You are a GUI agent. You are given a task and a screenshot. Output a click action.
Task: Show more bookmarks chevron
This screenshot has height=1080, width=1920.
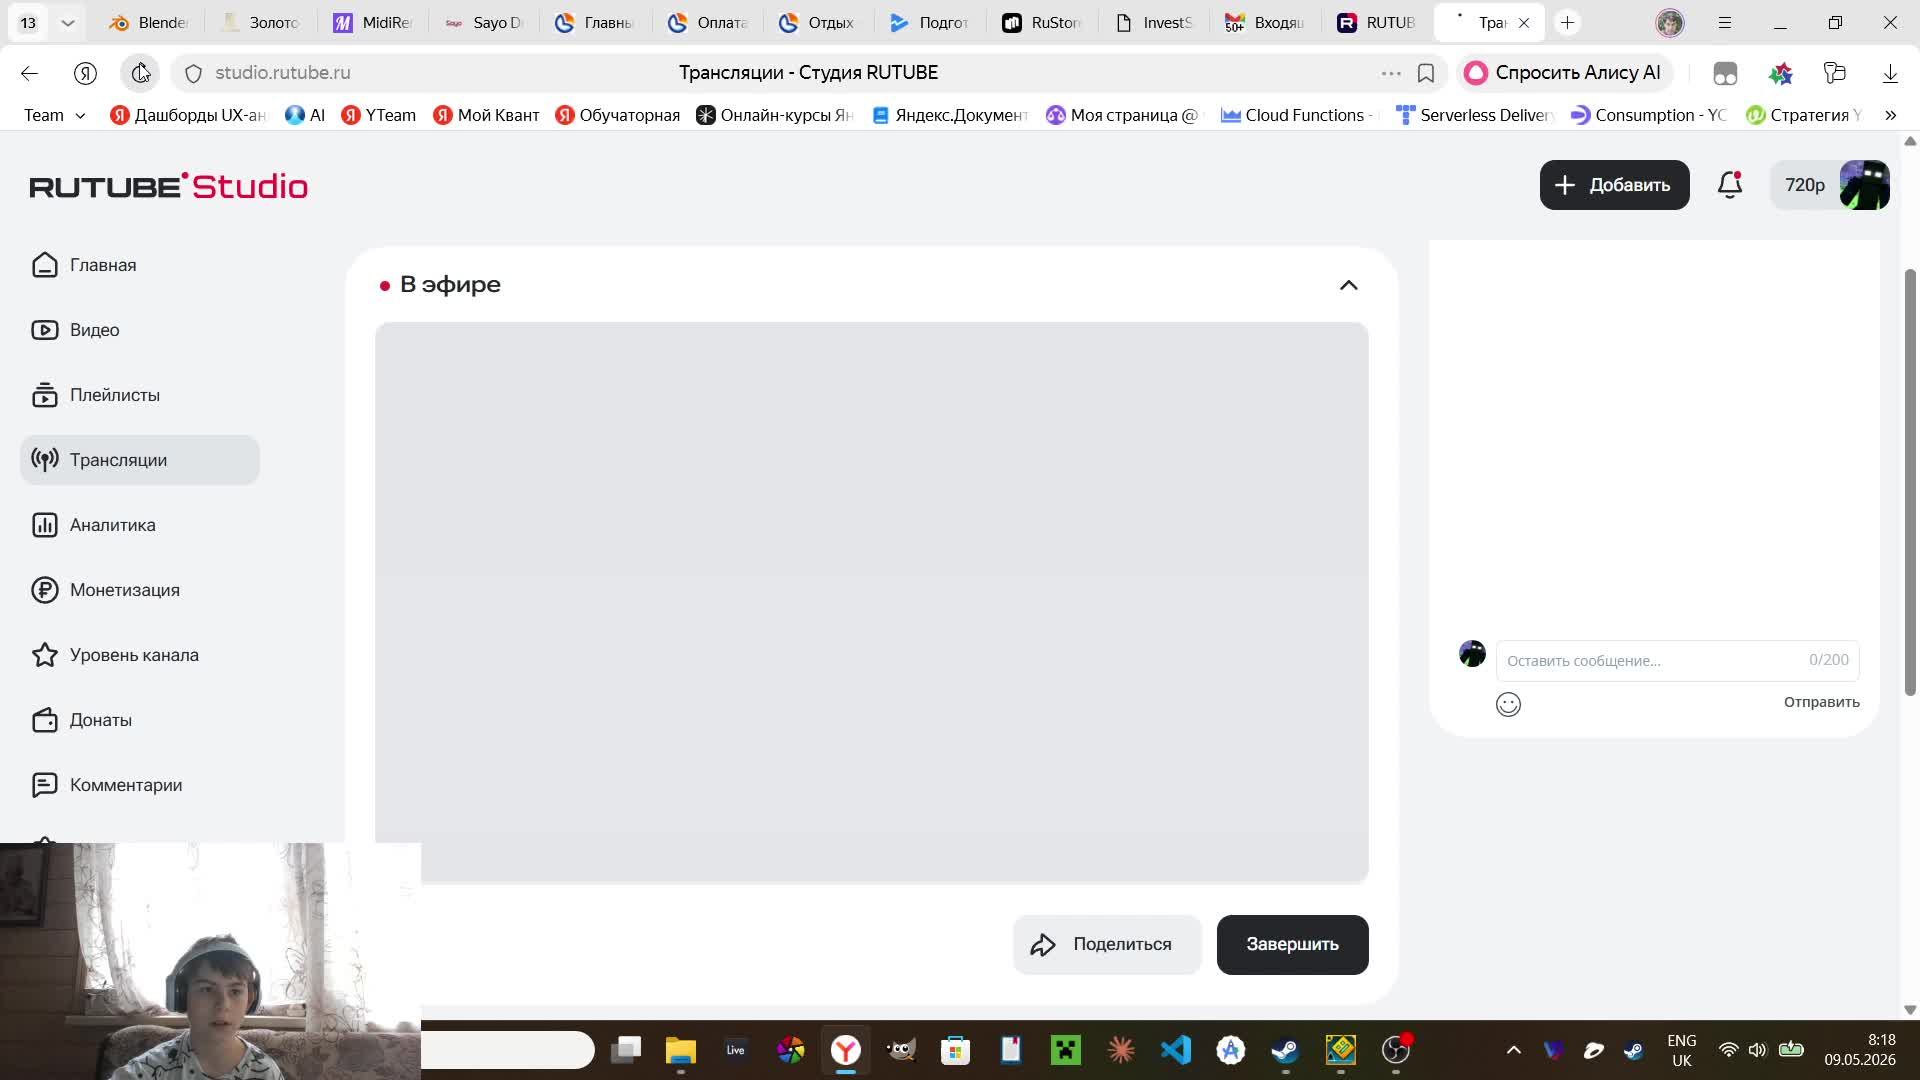[1890, 115]
